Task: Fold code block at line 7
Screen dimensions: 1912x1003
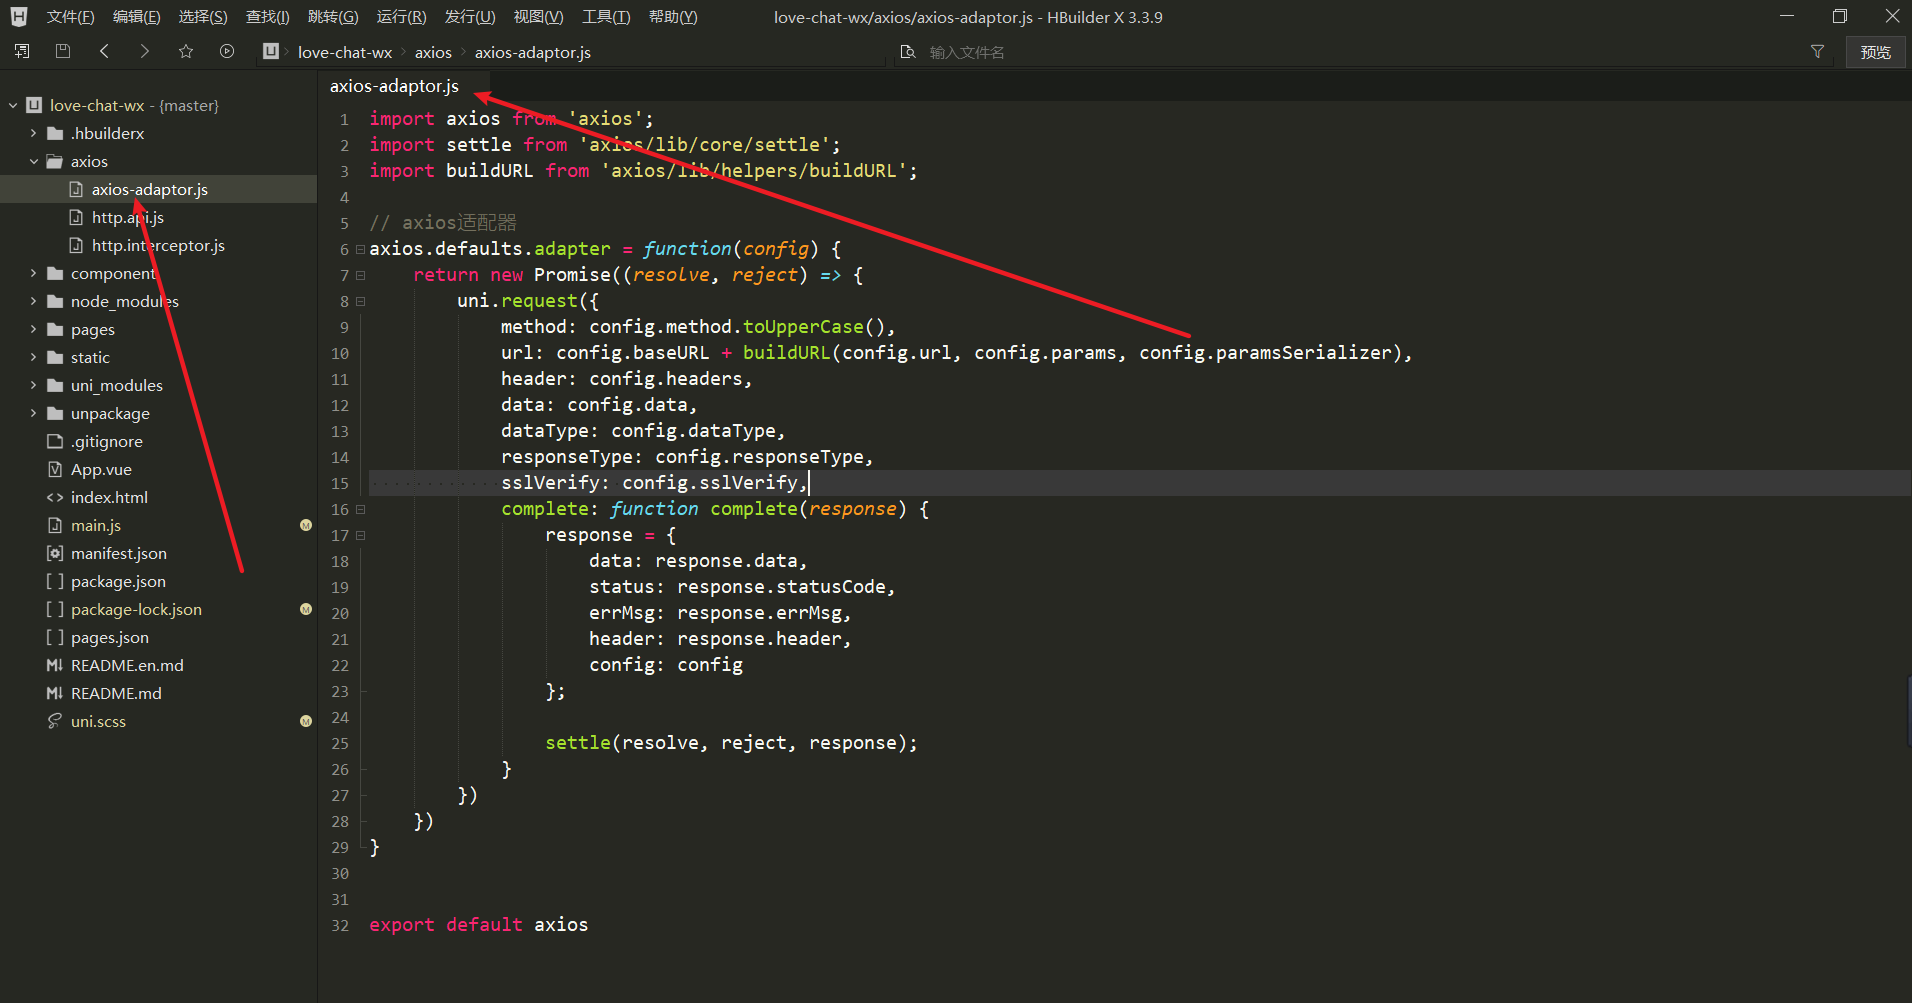Action: [x=361, y=275]
